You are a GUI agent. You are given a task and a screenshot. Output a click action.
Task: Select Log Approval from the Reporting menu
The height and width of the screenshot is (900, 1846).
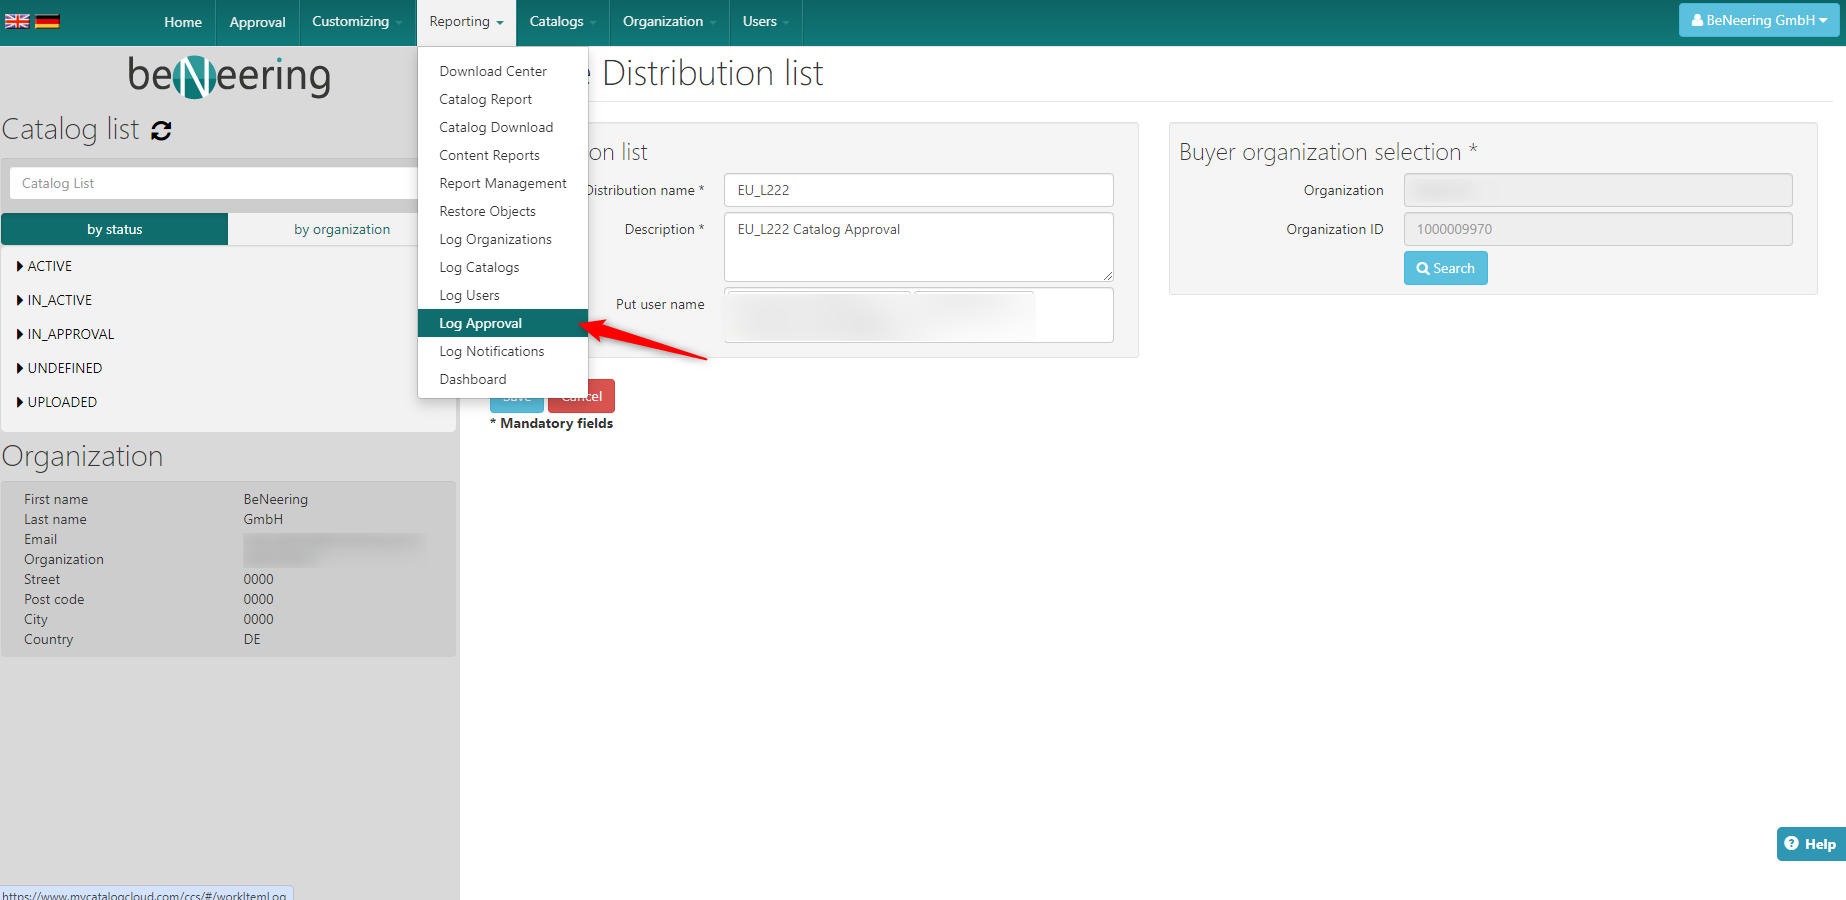[481, 323]
